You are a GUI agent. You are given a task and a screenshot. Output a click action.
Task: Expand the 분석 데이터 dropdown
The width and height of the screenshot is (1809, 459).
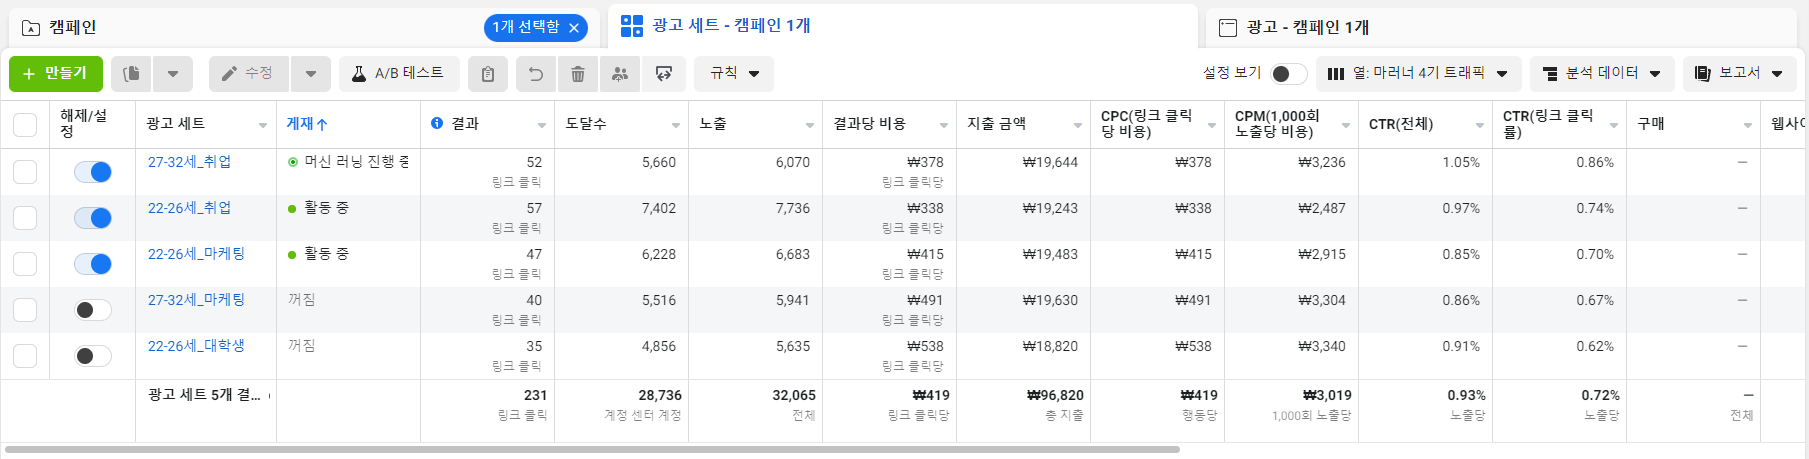tap(1602, 74)
